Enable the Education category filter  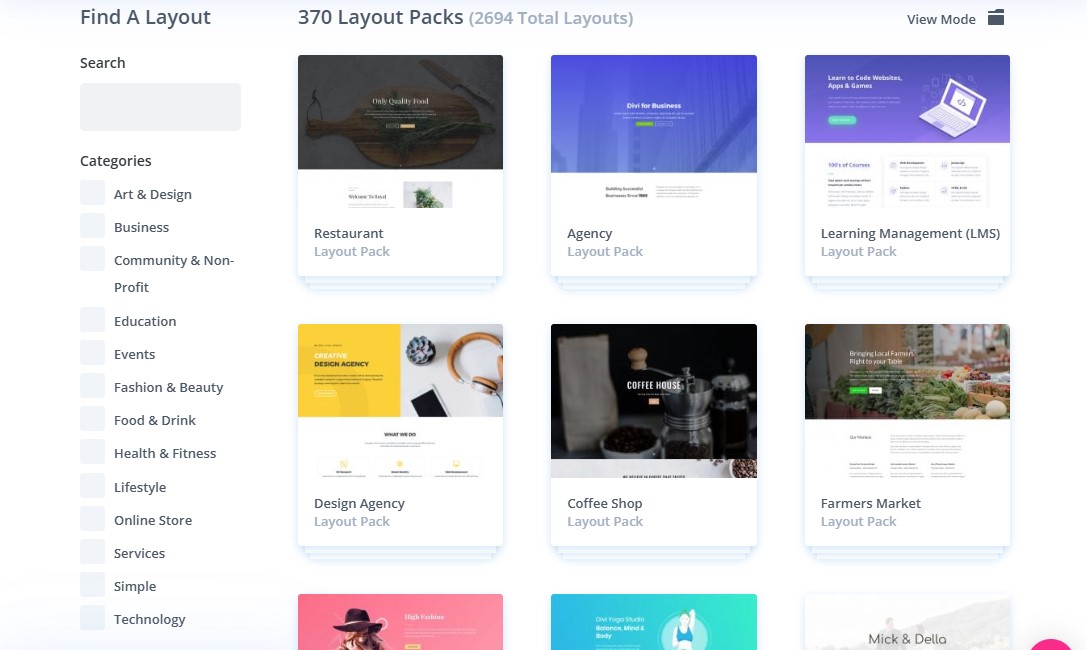92,319
